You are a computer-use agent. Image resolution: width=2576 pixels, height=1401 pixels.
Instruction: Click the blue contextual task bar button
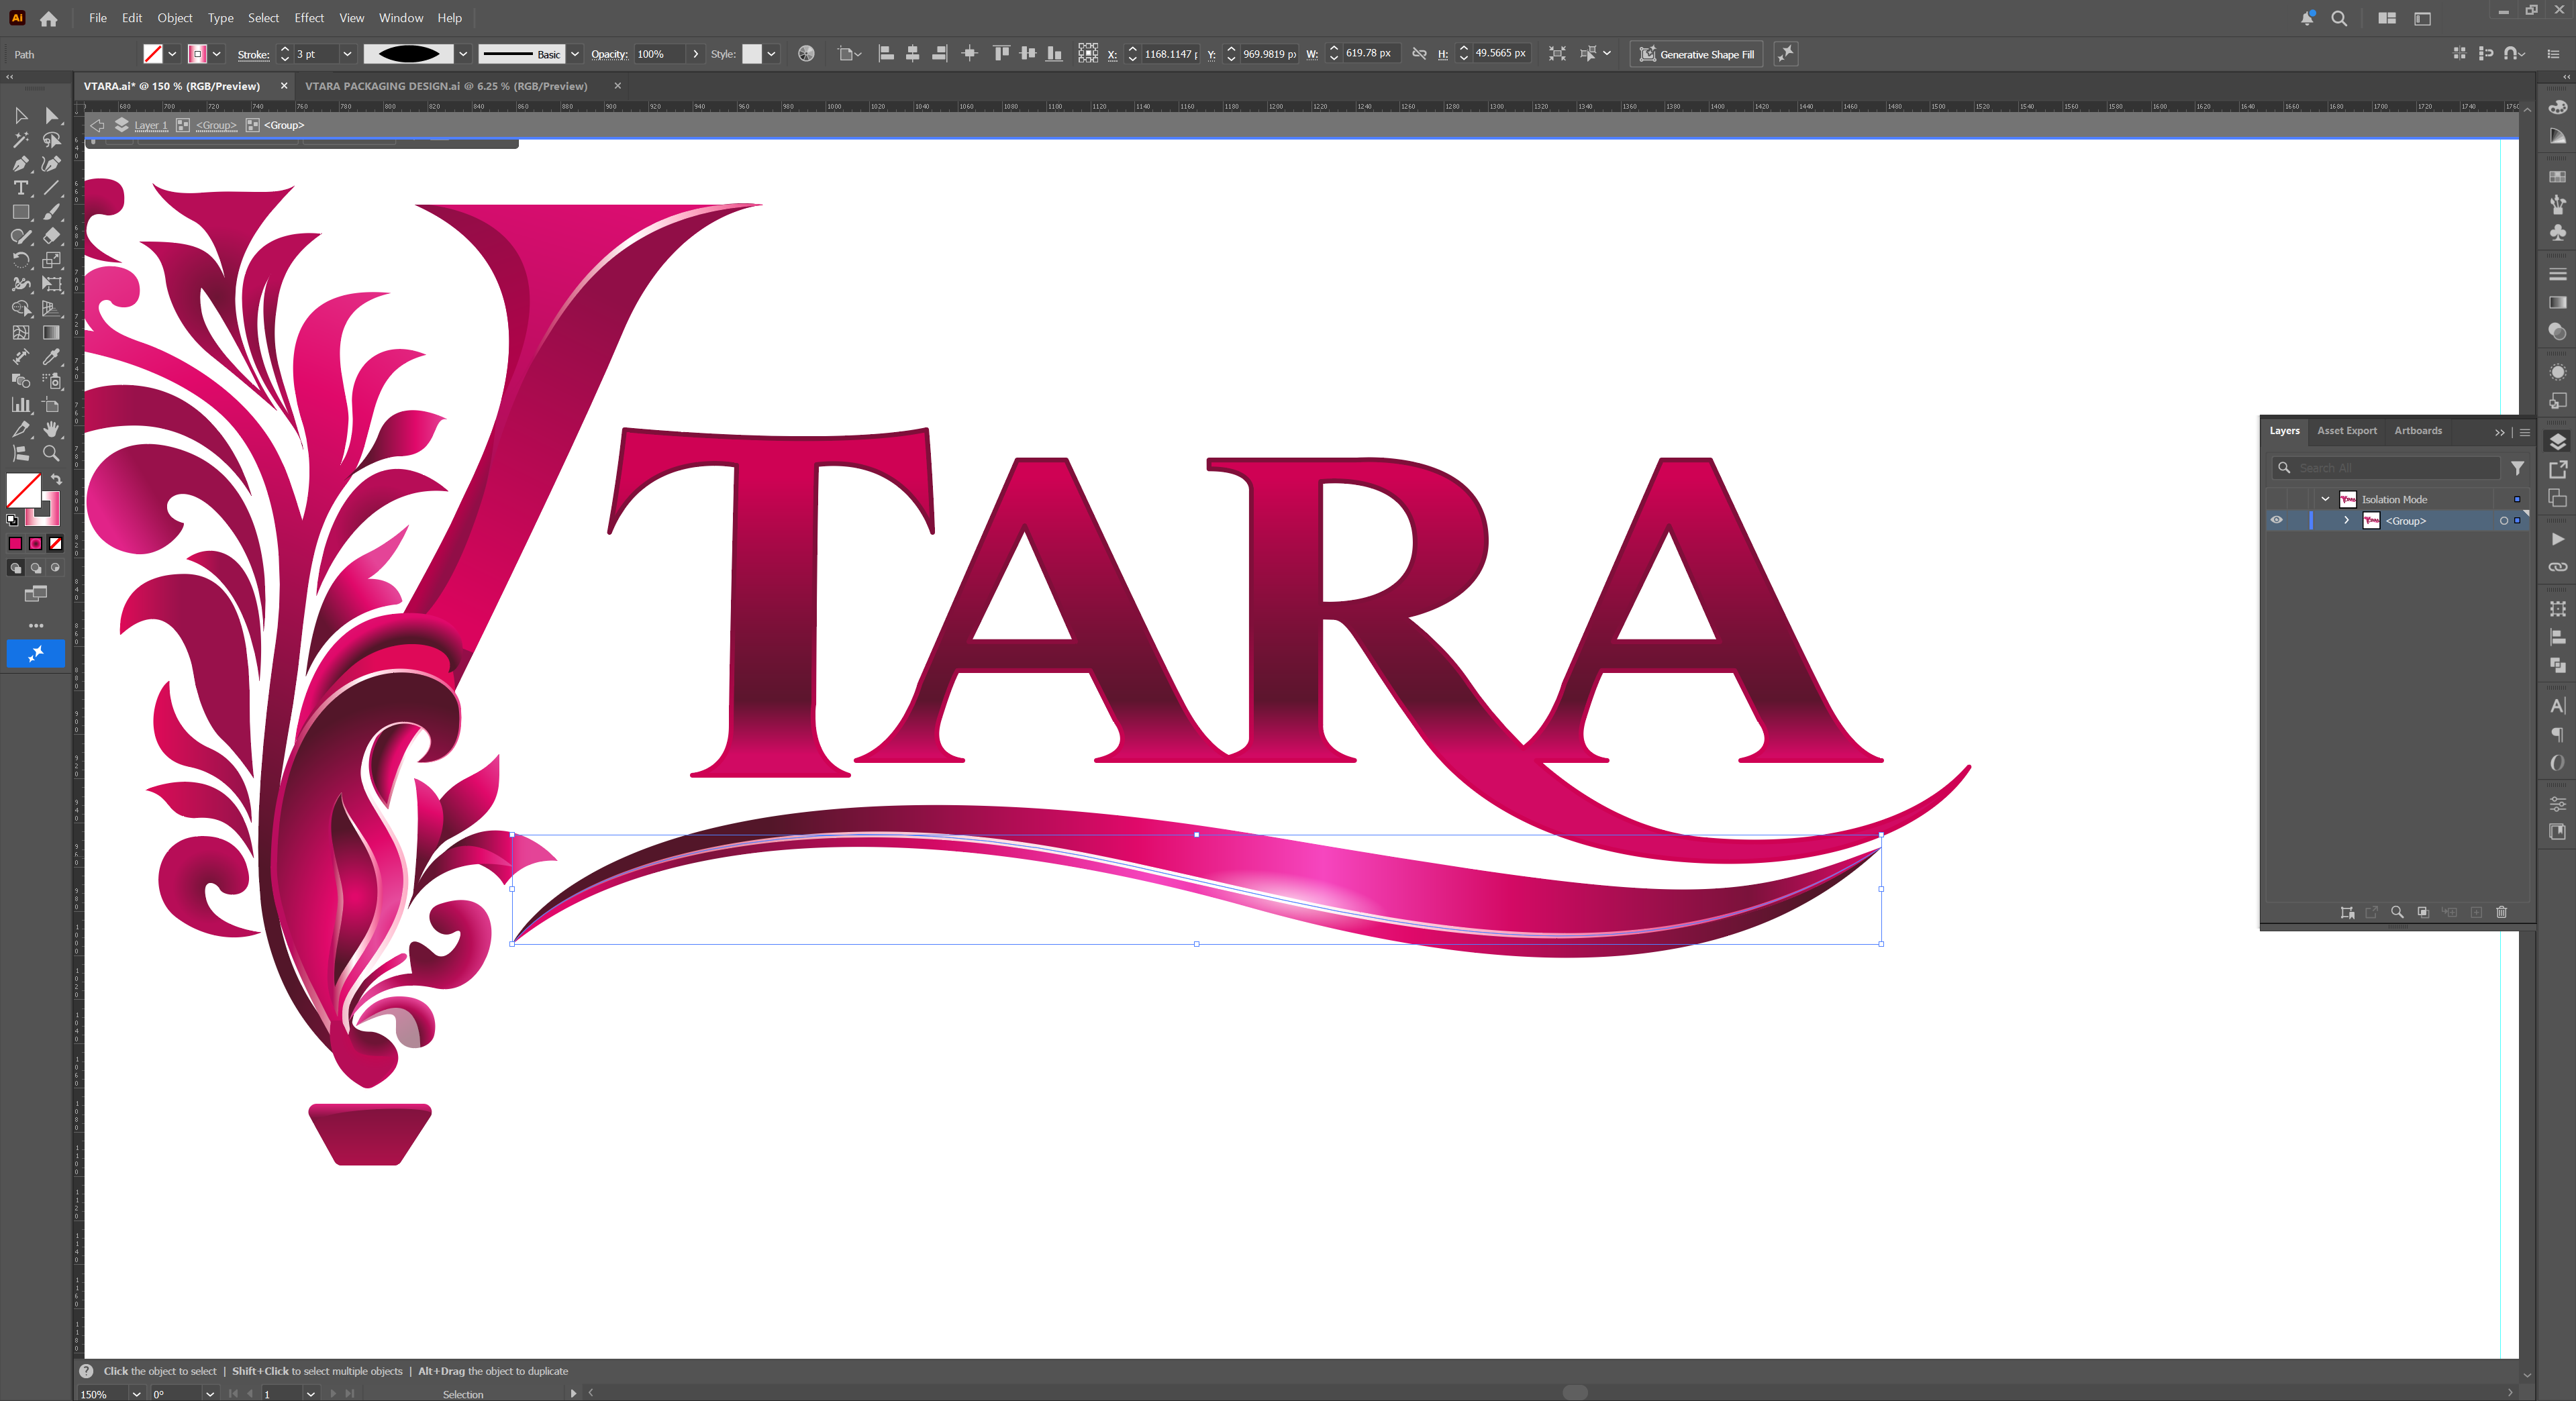point(36,653)
